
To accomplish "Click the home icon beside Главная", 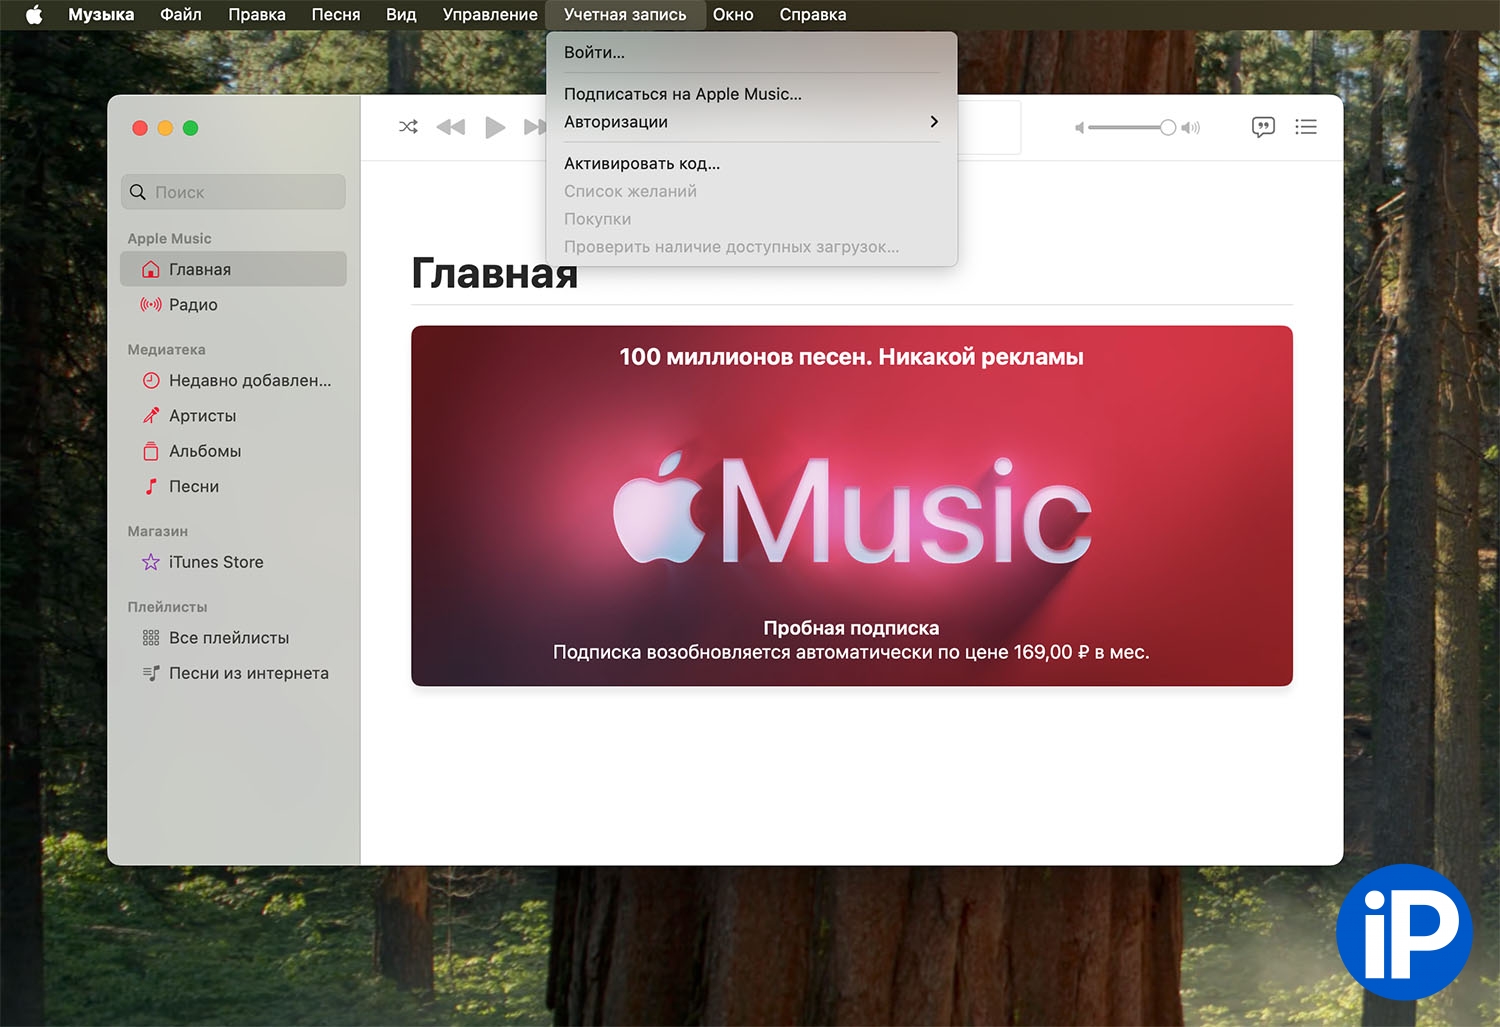I will [x=150, y=269].
